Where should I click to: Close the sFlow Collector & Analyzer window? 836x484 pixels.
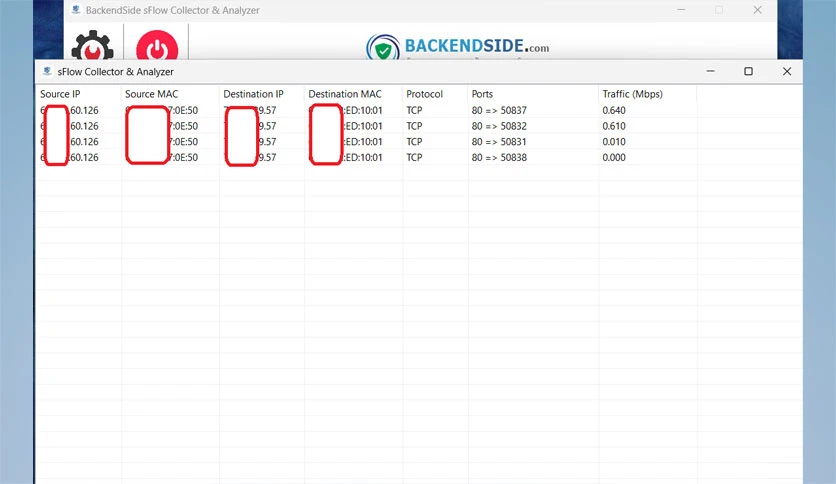point(787,71)
